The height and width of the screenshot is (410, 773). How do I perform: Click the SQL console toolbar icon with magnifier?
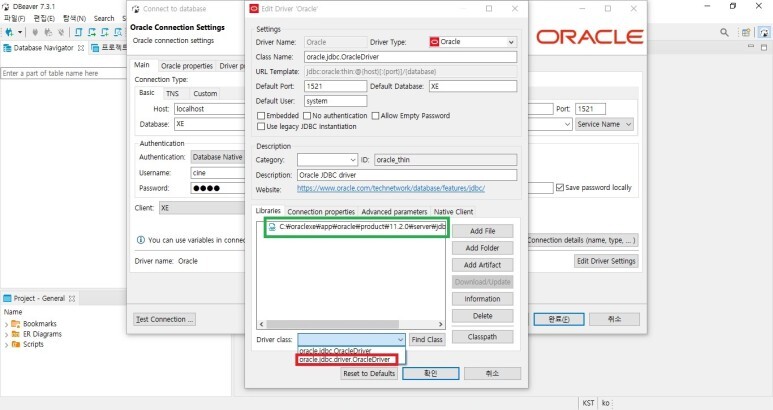tap(118, 32)
